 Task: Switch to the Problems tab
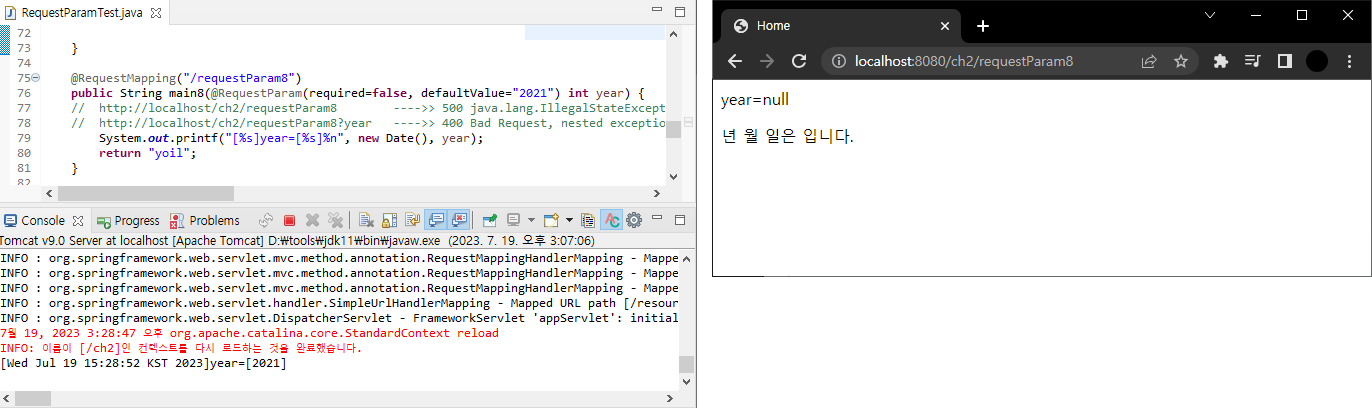coord(206,220)
